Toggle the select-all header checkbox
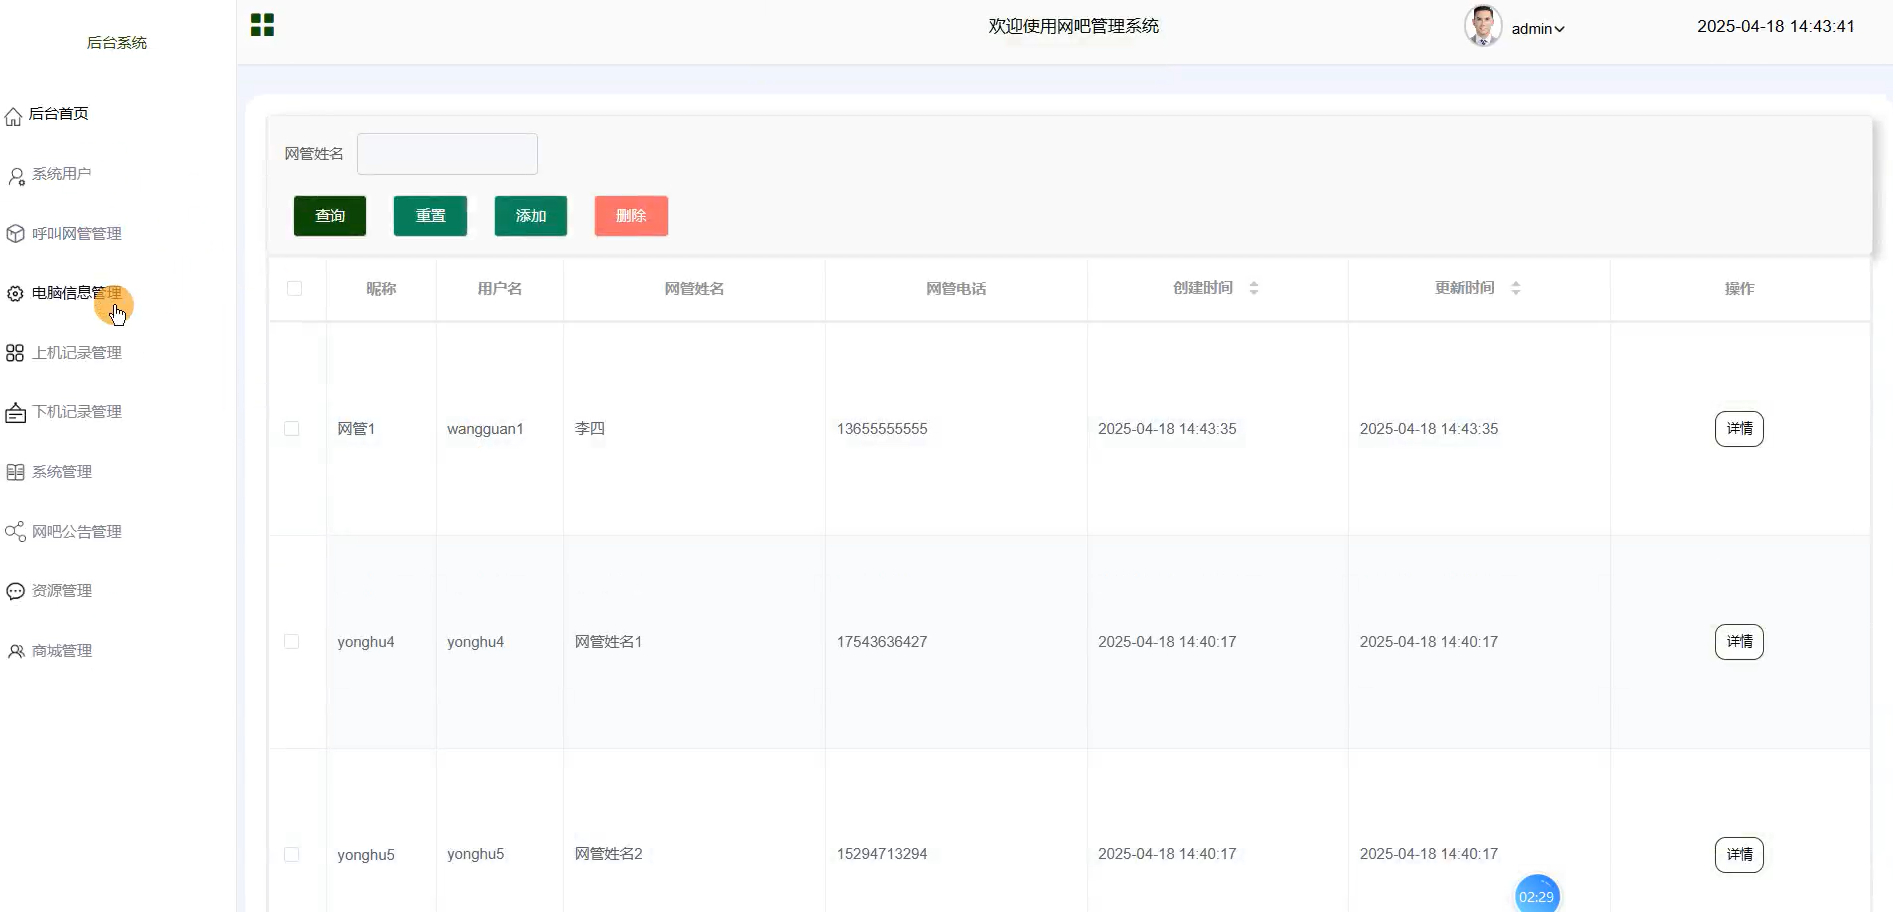This screenshot has height=912, width=1893. point(294,288)
